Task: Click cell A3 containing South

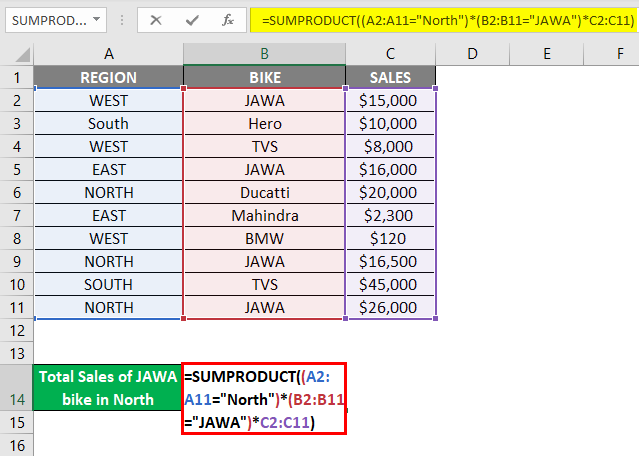Action: tap(108, 123)
